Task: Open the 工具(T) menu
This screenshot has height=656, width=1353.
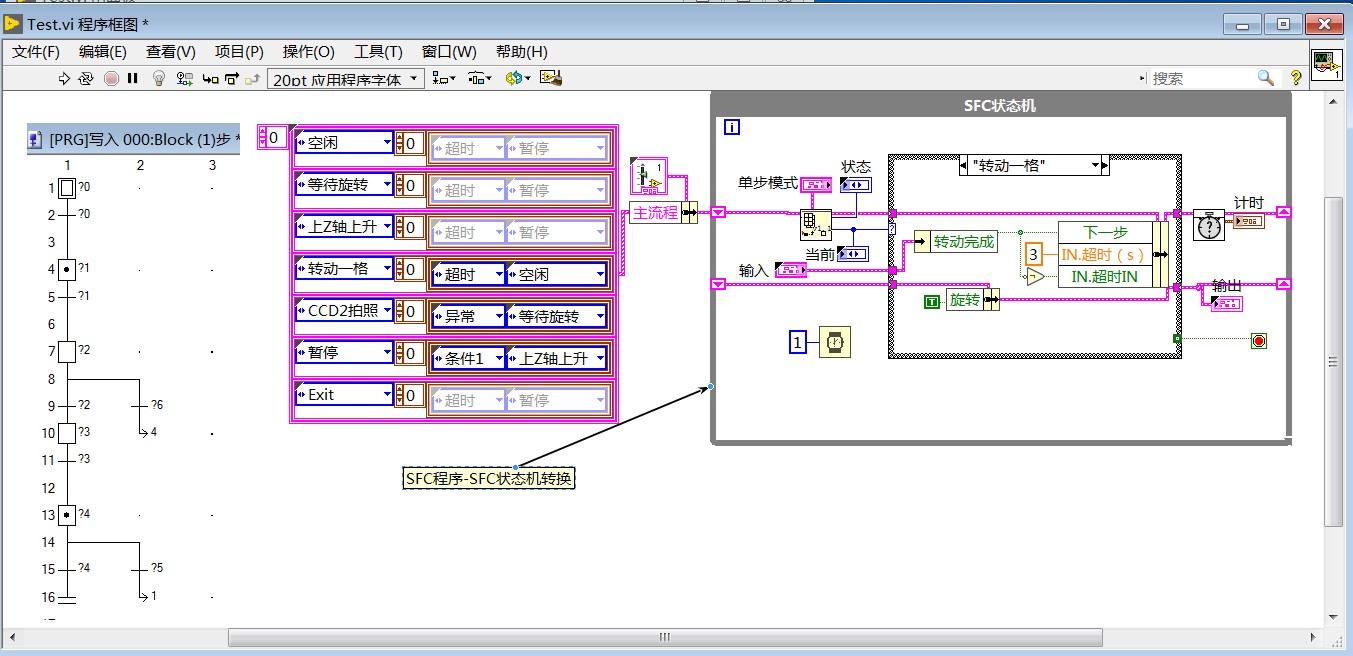Action: (x=378, y=52)
